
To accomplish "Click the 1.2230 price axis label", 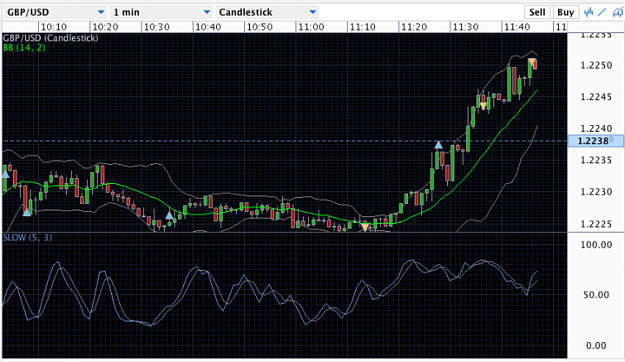I will click(596, 192).
